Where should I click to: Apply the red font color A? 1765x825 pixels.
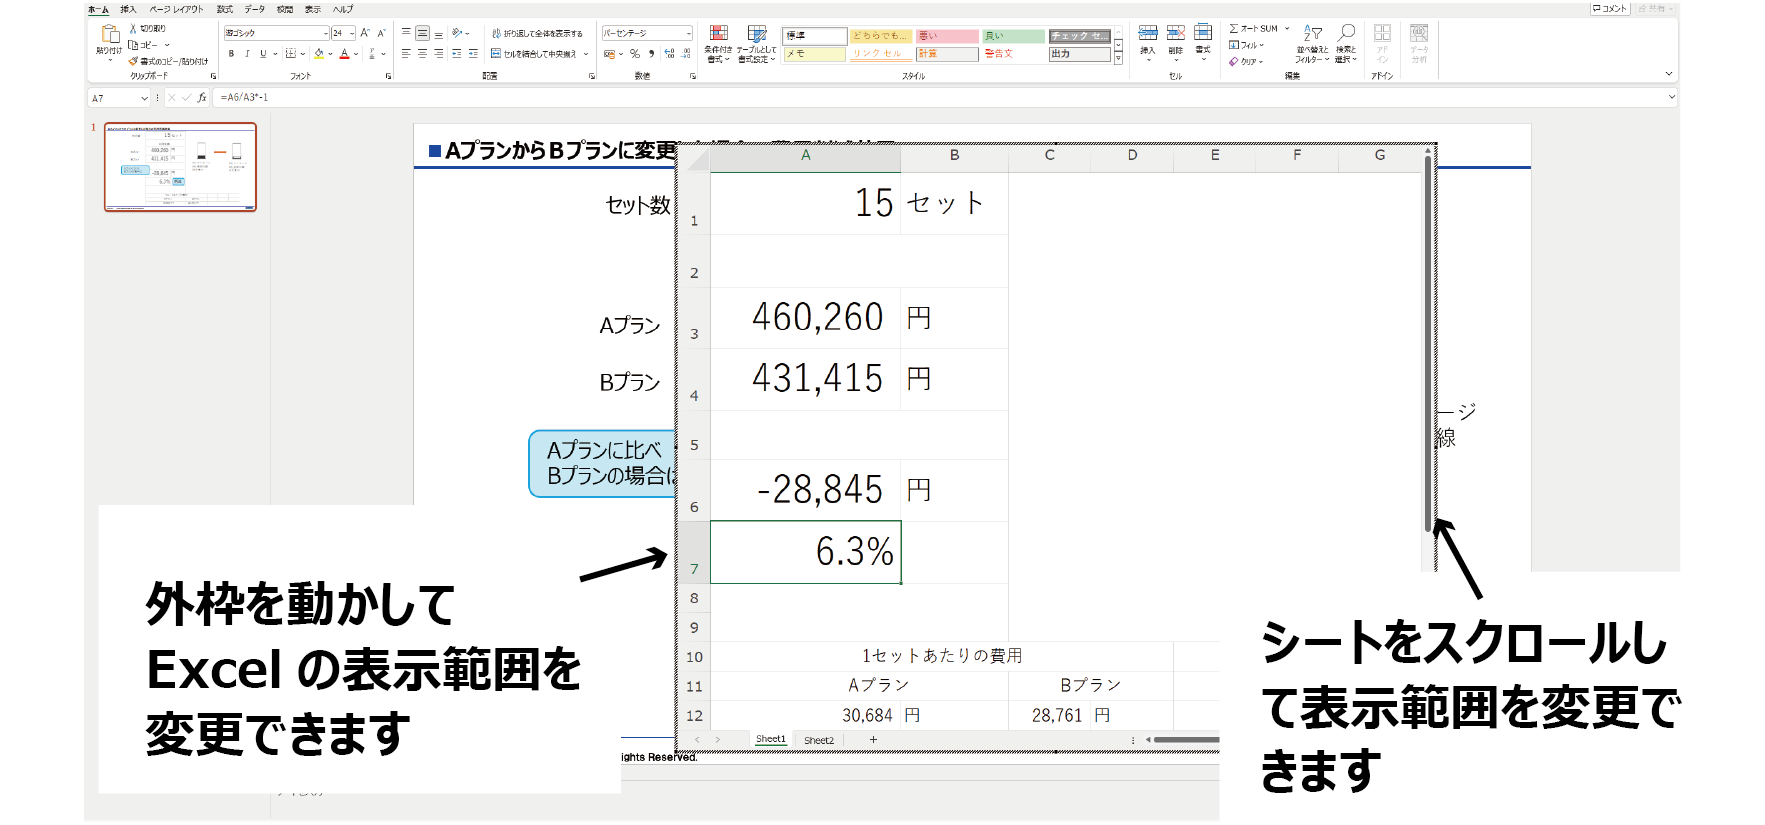pyautogui.click(x=344, y=54)
